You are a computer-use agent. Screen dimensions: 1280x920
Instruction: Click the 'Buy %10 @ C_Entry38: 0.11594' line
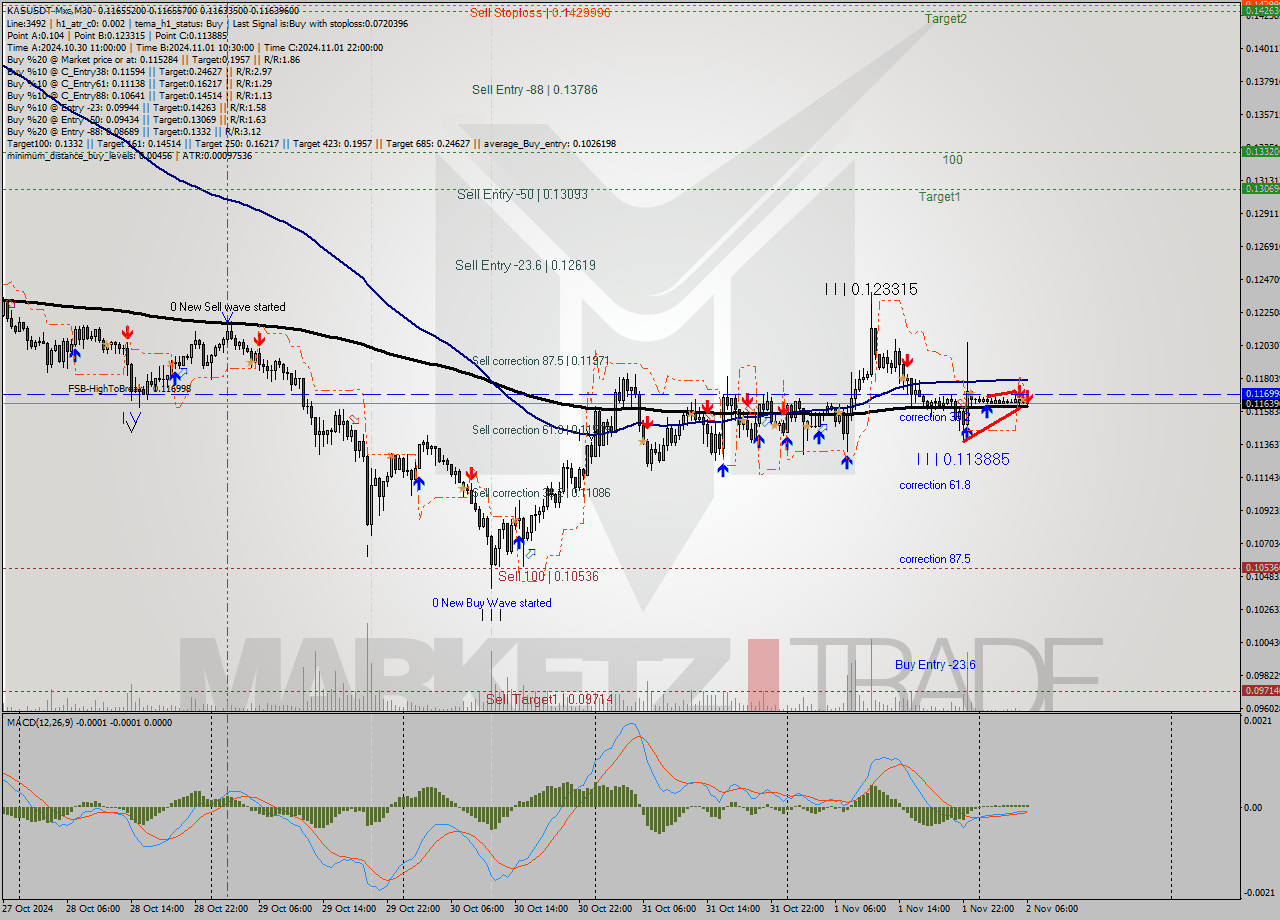(x=139, y=71)
